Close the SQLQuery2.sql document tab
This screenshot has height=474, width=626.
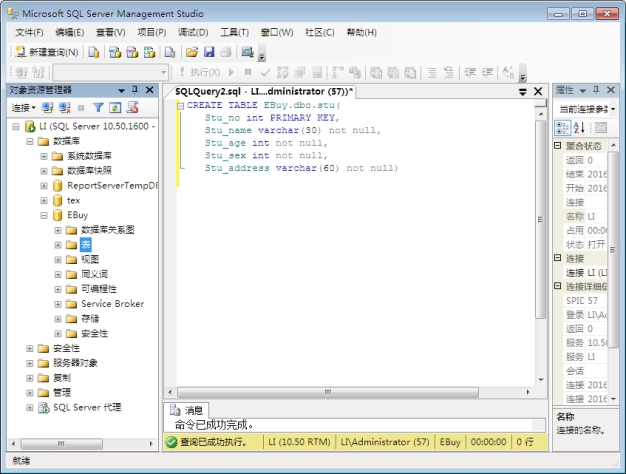[538, 91]
